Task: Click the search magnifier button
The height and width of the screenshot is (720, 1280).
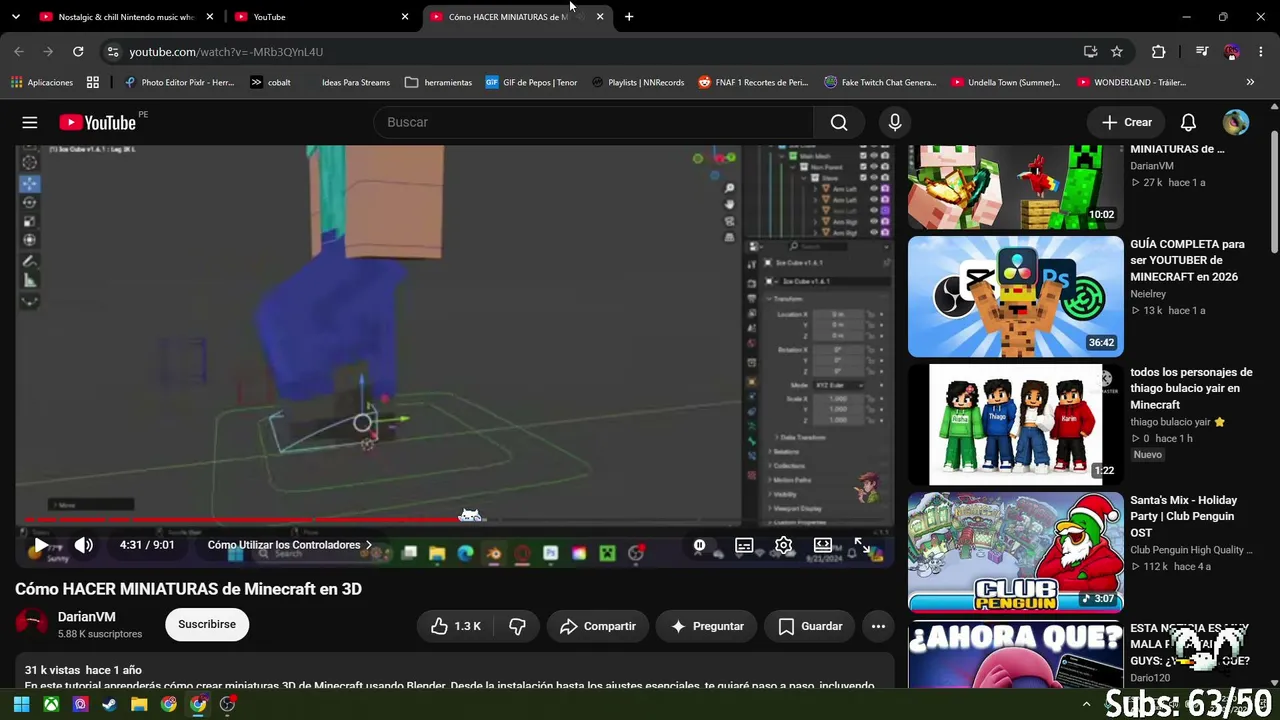Action: [839, 122]
